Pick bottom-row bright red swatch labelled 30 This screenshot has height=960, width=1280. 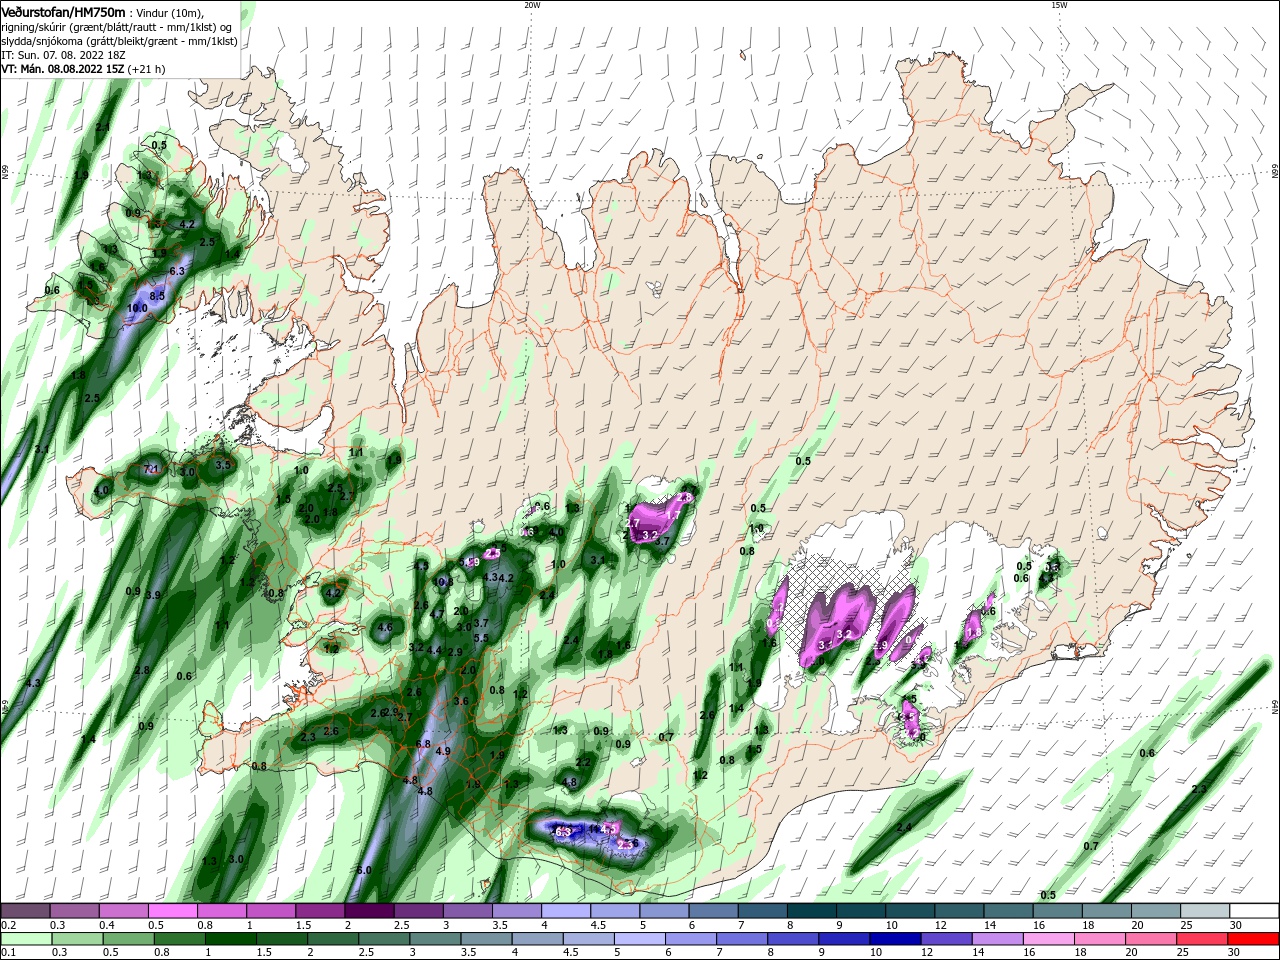coord(1253,939)
